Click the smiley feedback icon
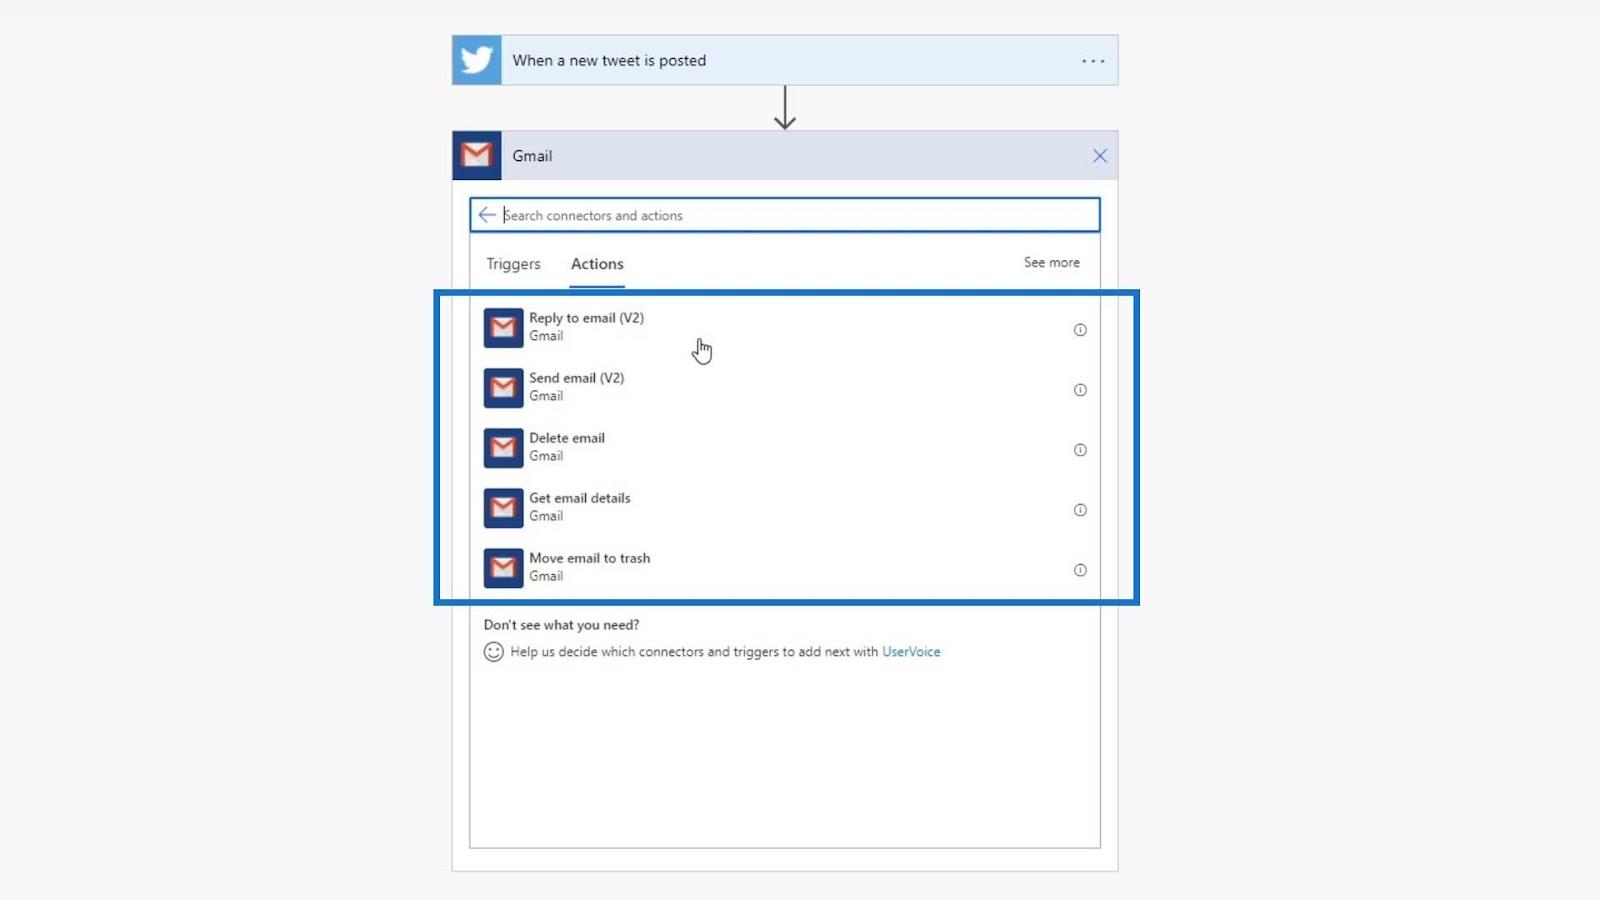The image size is (1600, 900). 493,652
